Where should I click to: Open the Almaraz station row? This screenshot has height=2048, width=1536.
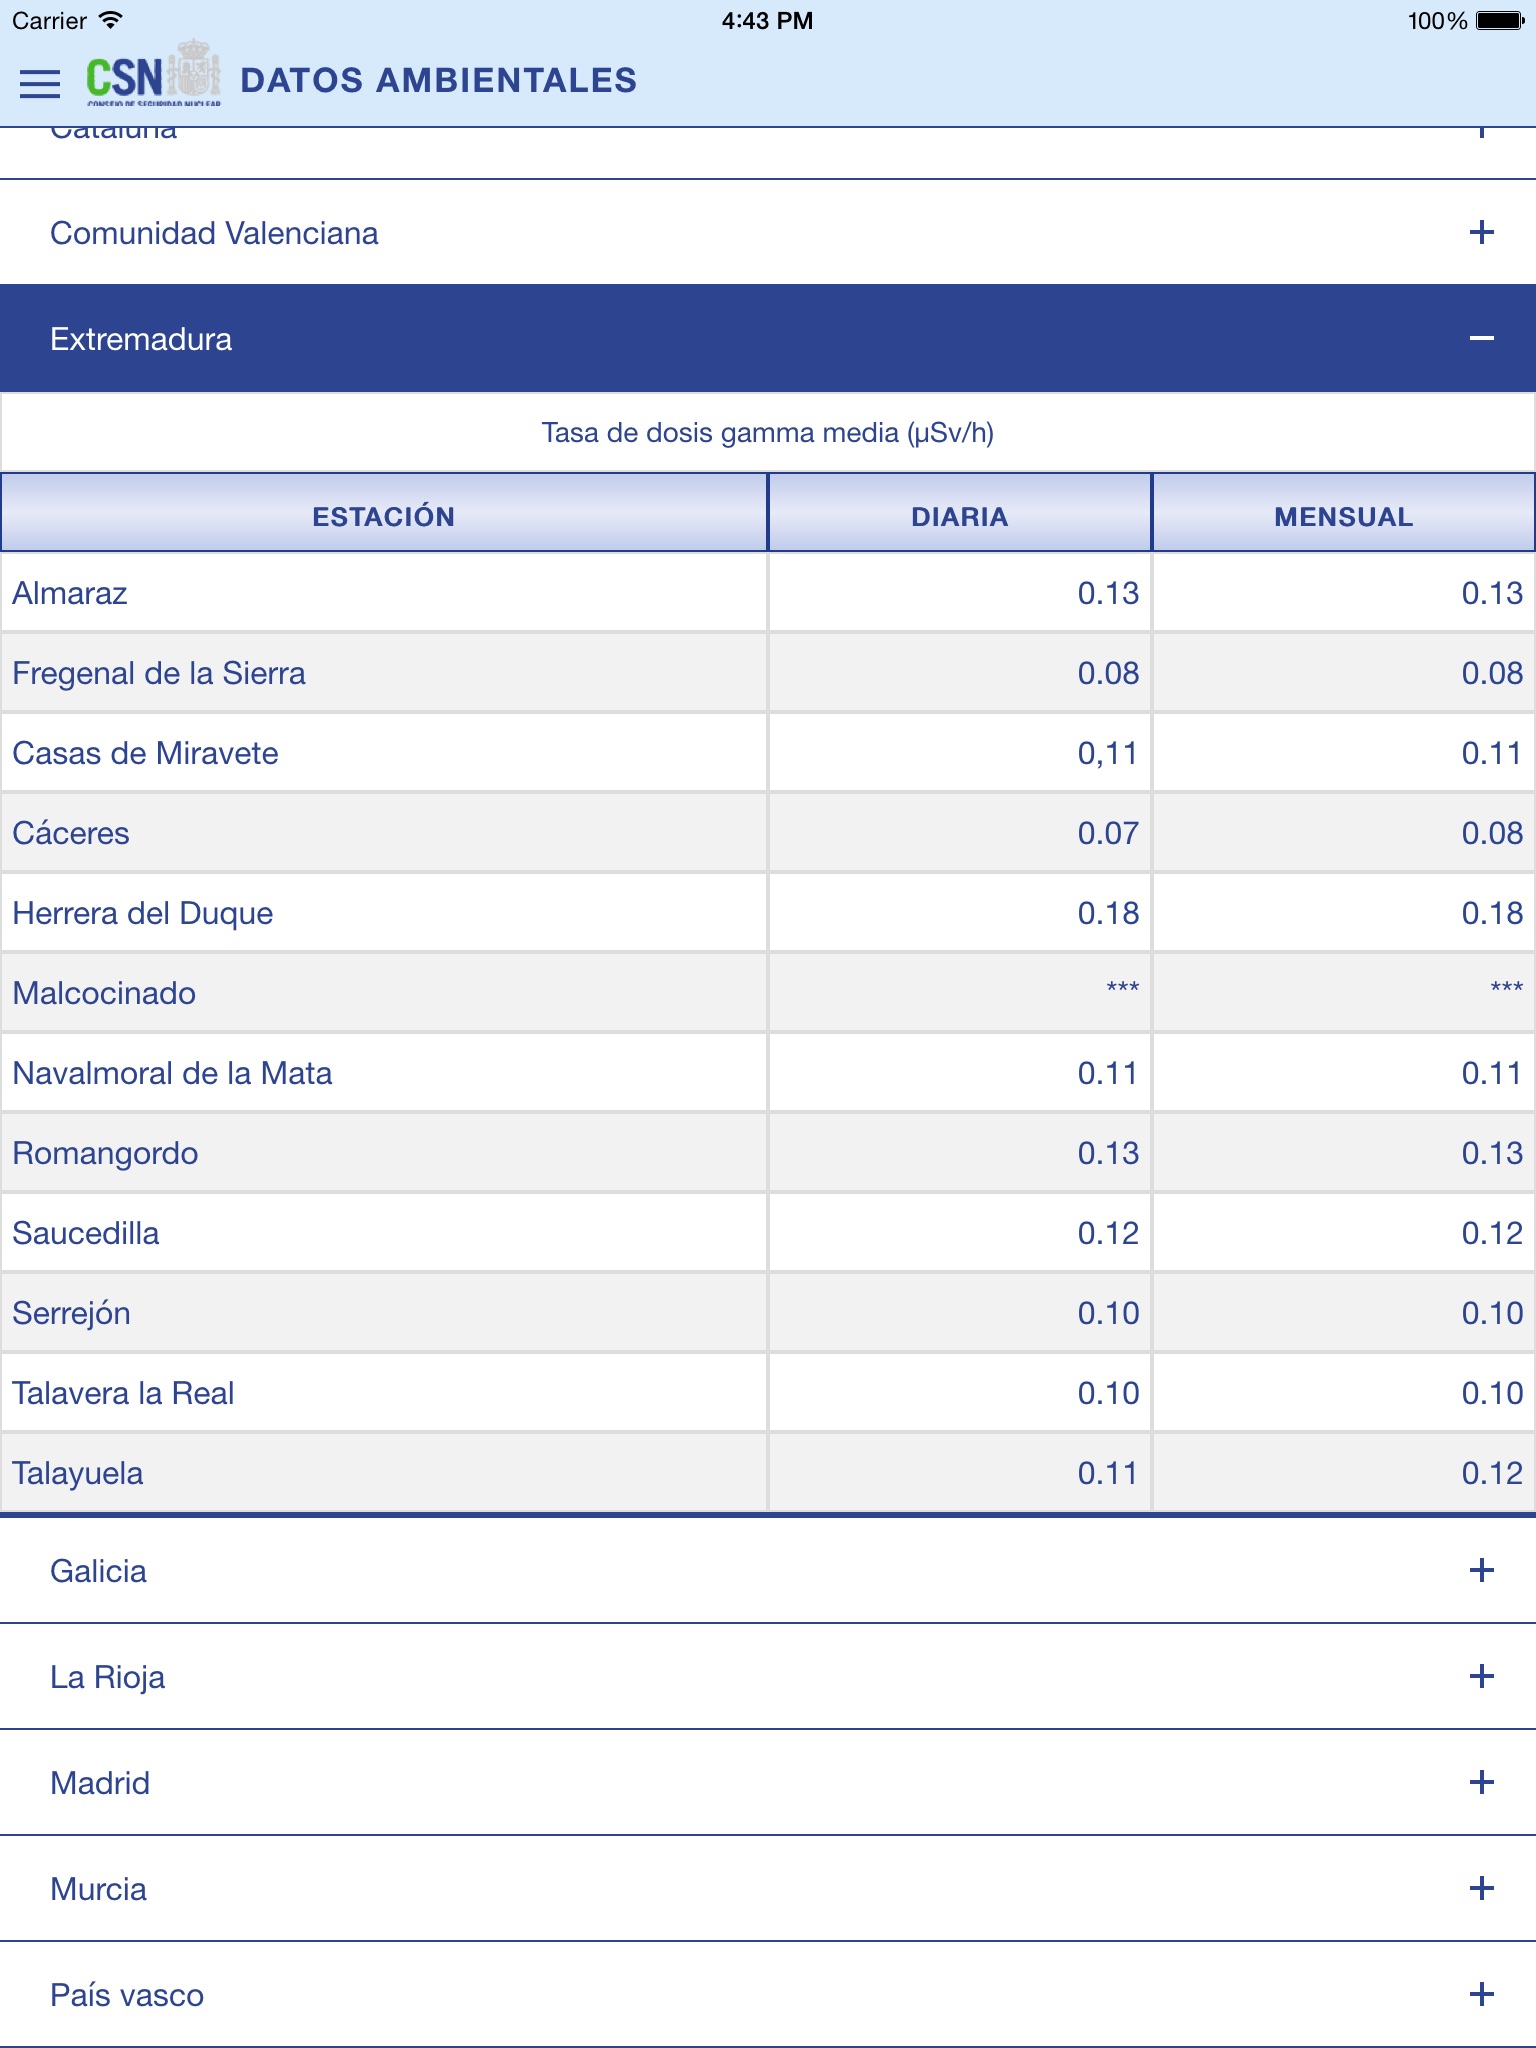click(70, 593)
